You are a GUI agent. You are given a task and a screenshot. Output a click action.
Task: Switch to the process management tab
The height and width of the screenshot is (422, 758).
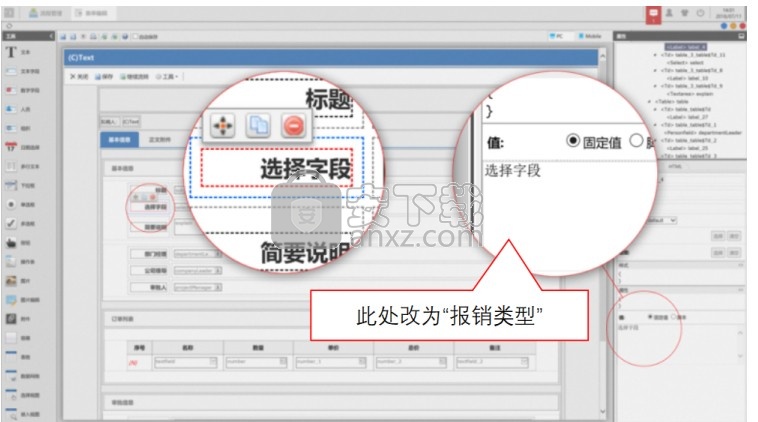coord(46,13)
